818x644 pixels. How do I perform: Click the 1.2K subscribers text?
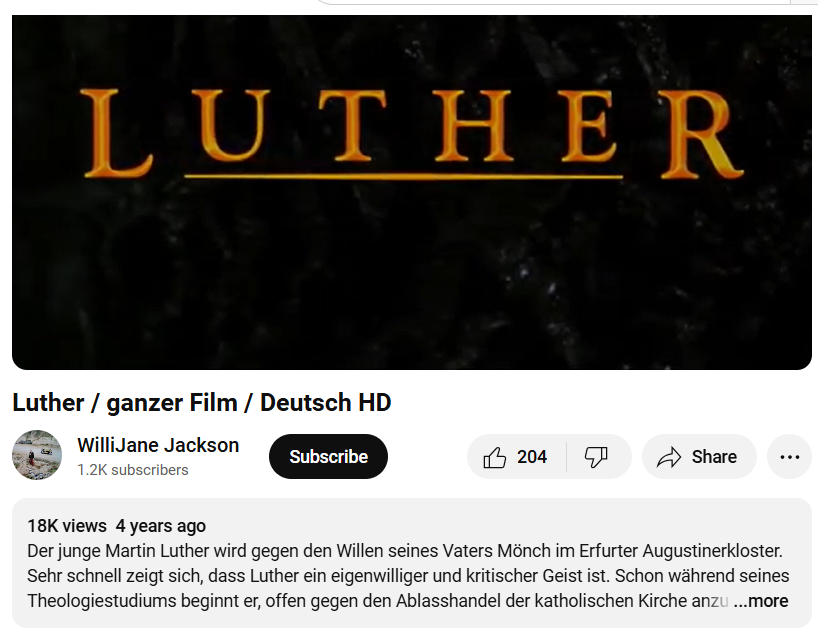pos(133,470)
